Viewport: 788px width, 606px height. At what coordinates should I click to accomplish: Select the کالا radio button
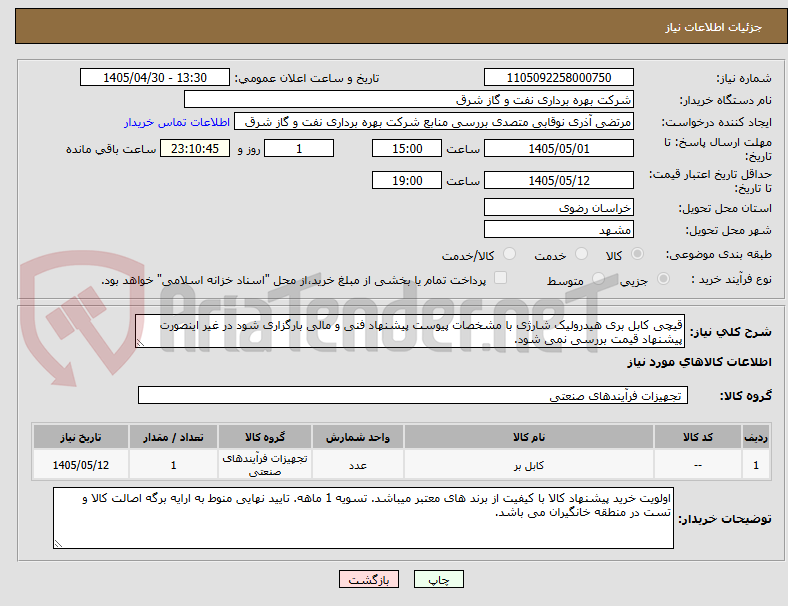click(x=637, y=254)
